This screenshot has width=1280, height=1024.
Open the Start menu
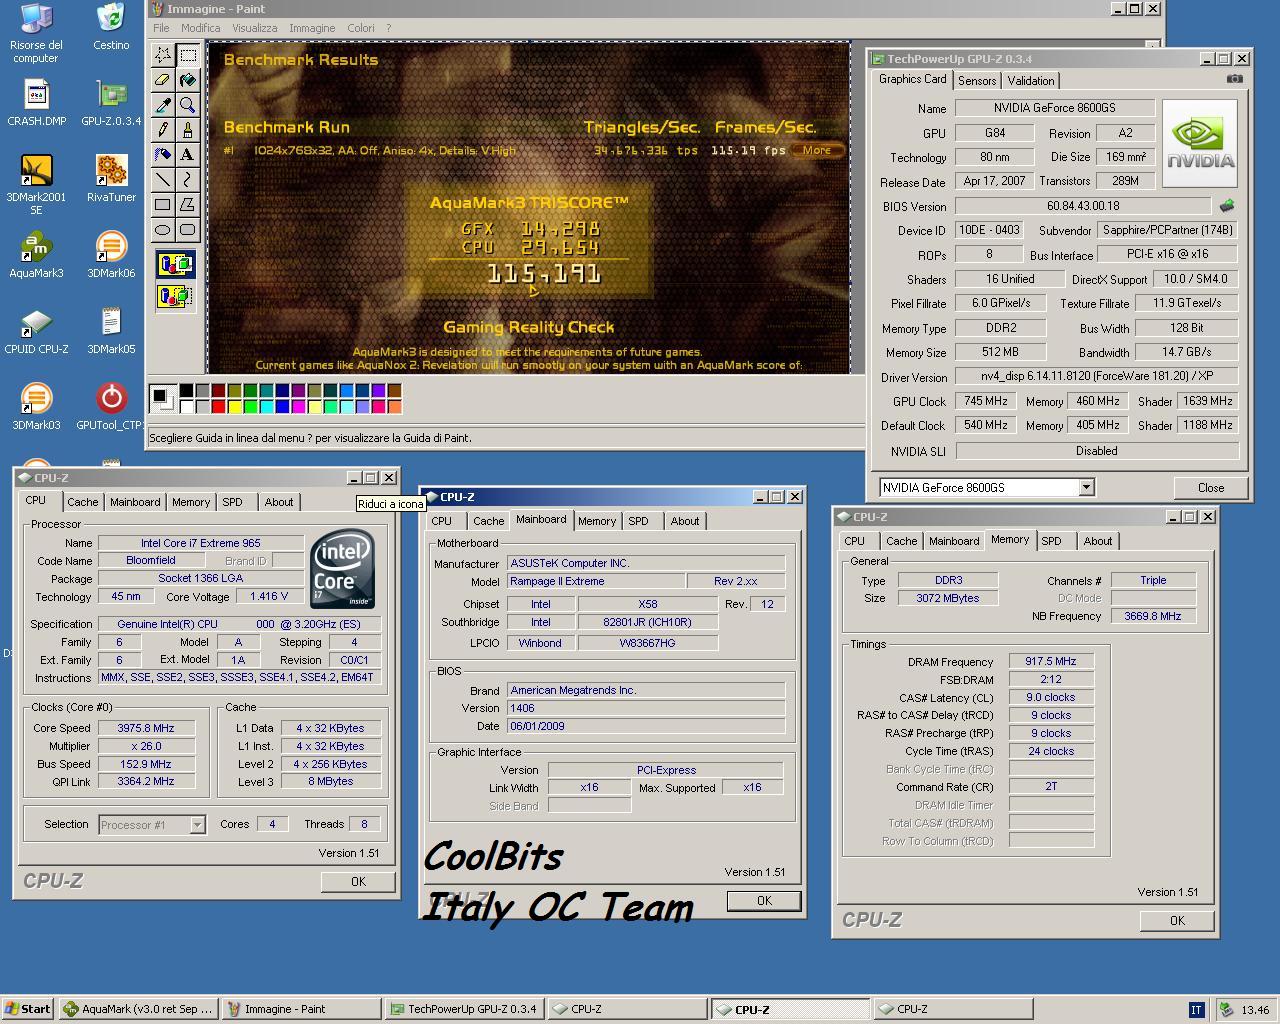tap(27, 1009)
